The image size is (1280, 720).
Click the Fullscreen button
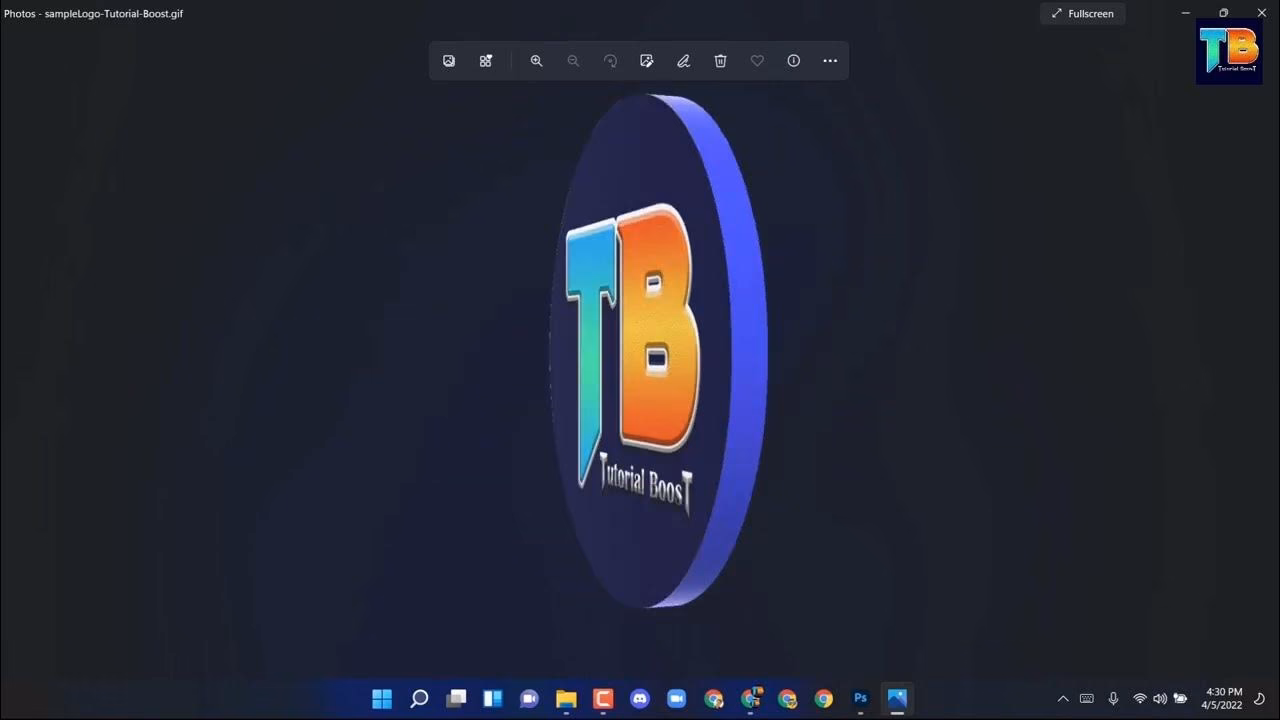1083,13
